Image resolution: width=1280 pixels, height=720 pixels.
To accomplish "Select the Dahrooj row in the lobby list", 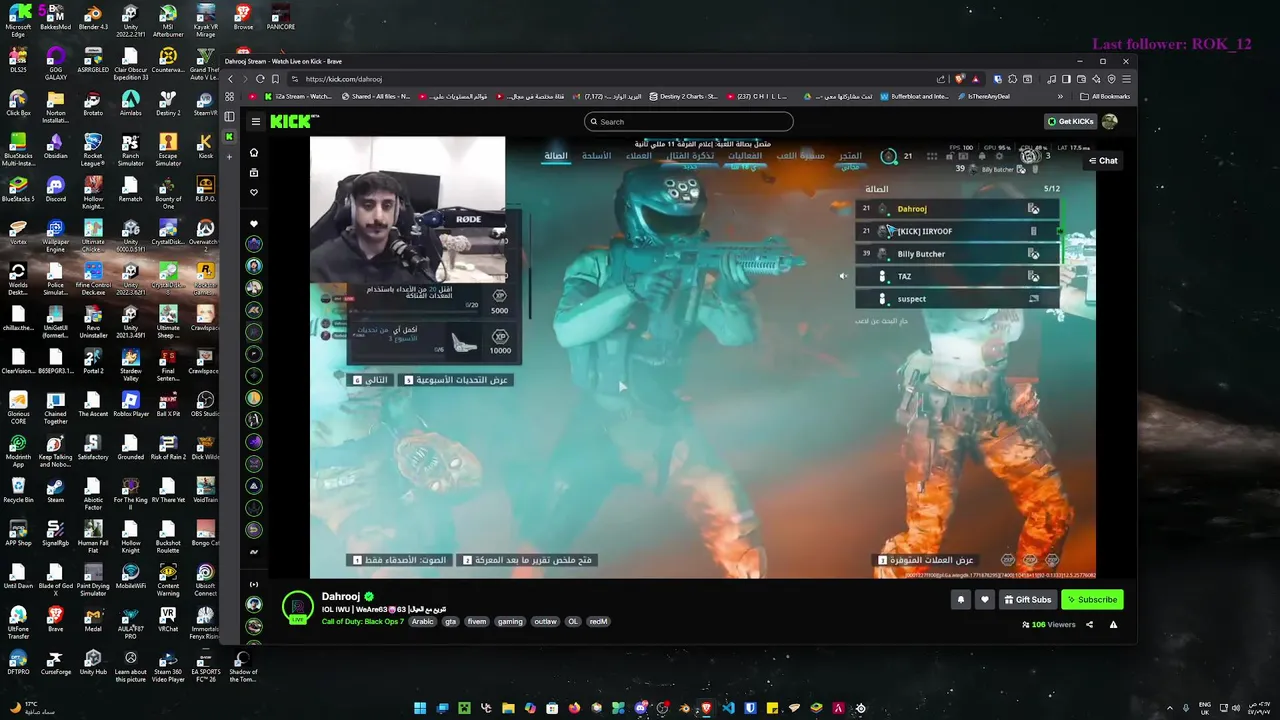I will click(957, 209).
